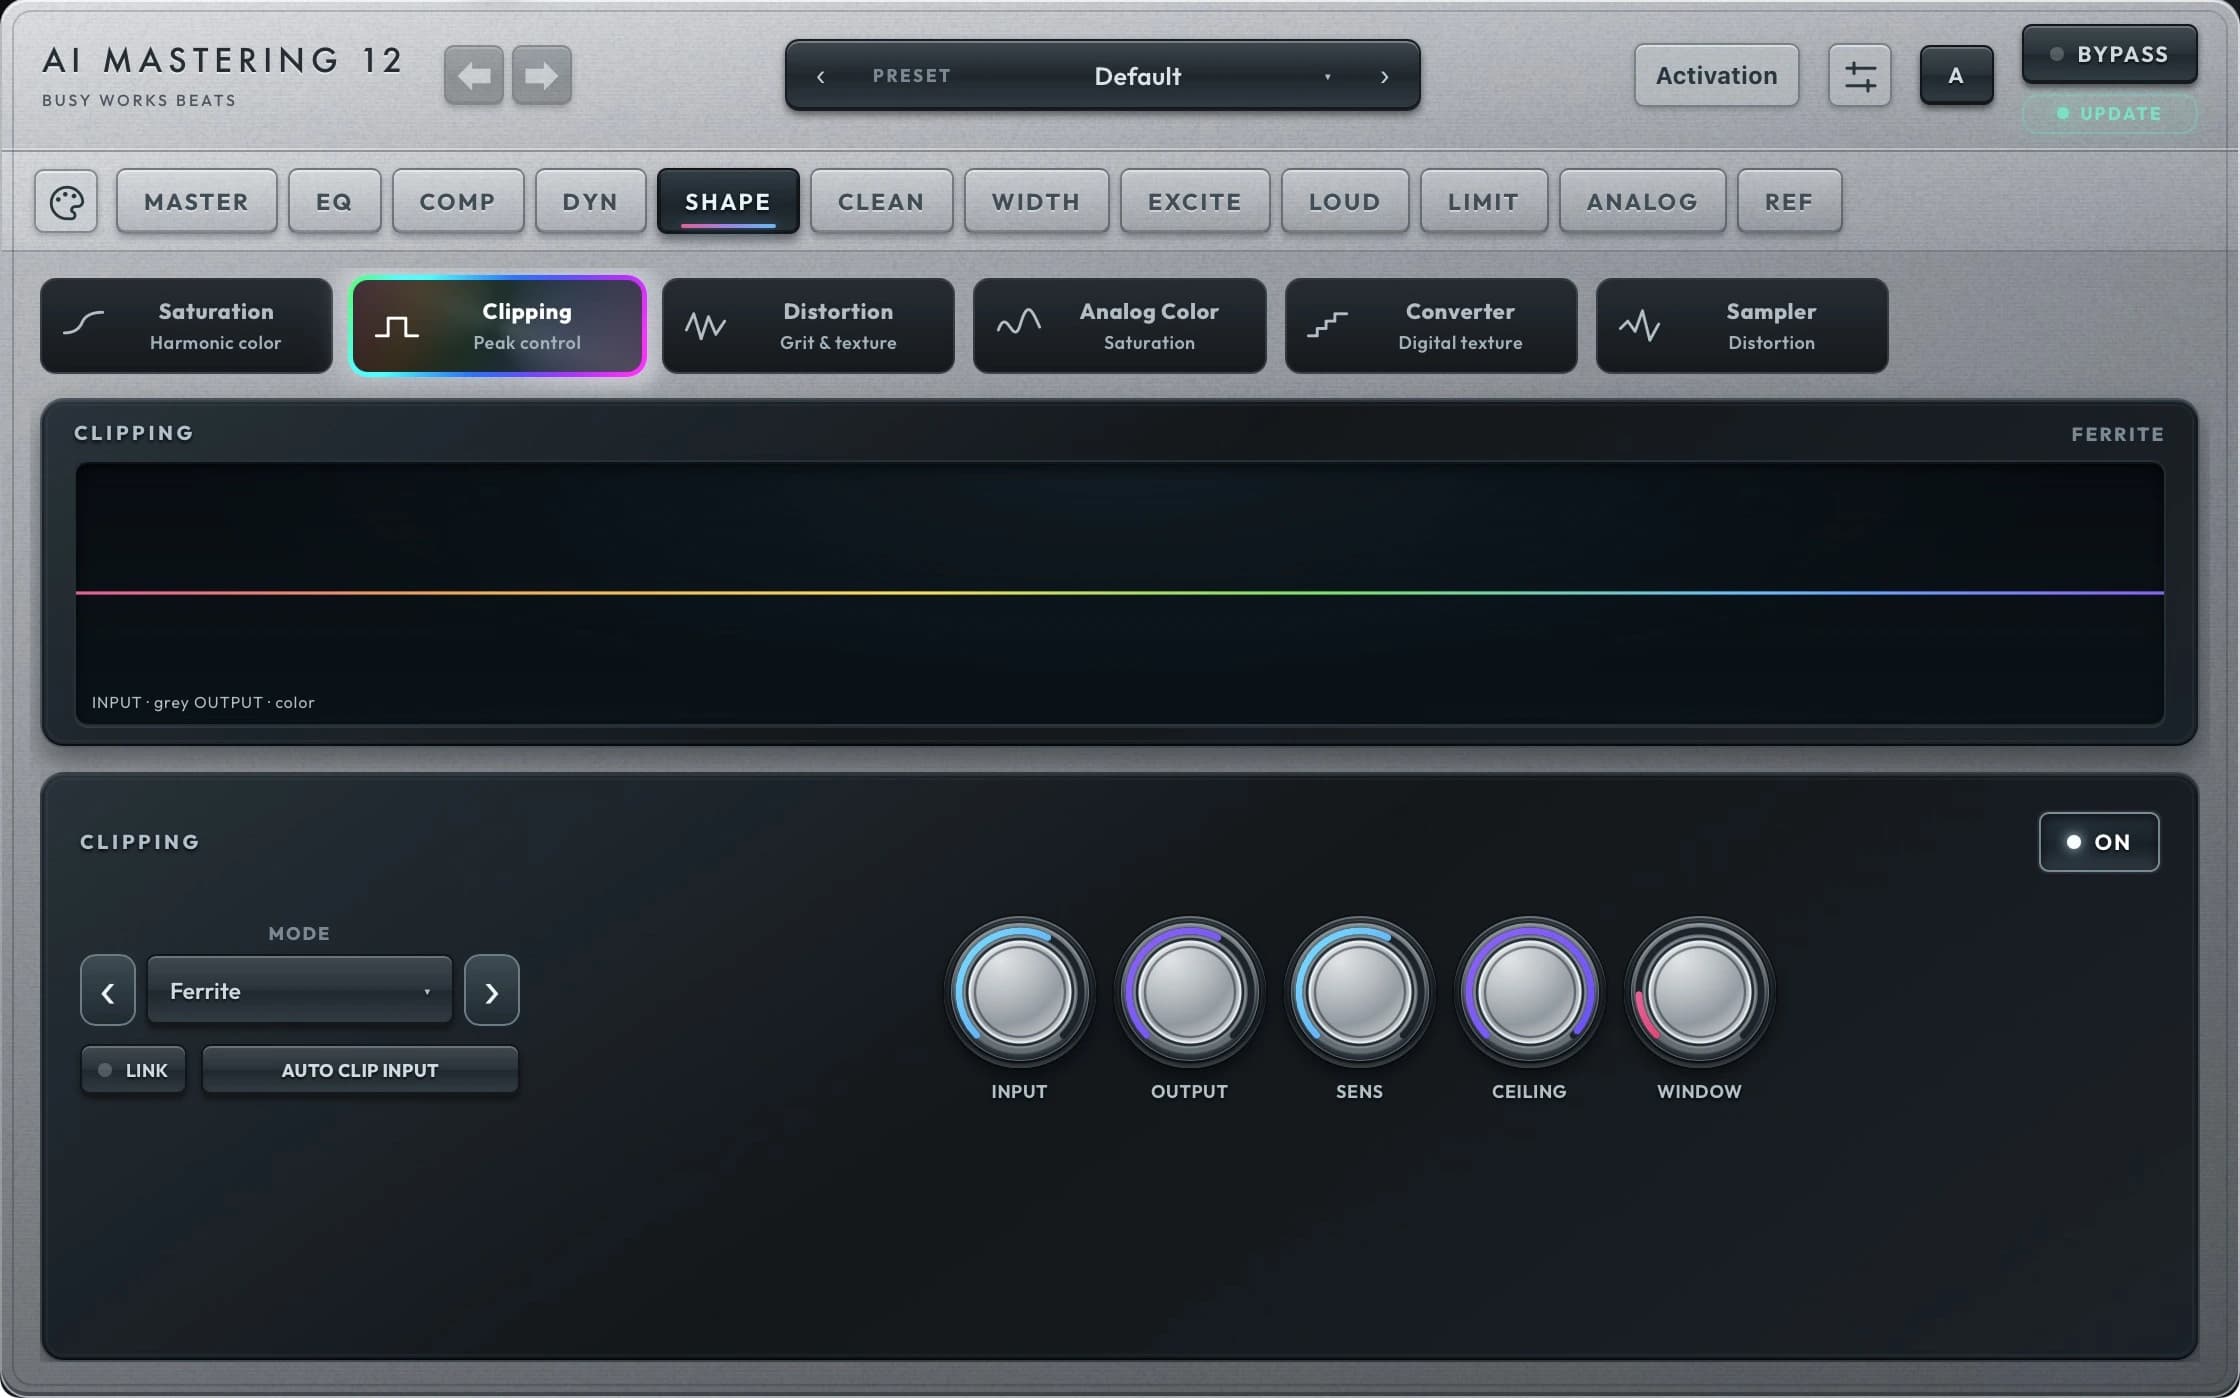Image resolution: width=2240 pixels, height=1398 pixels.
Task: Click the UPDATE button
Action: (2109, 114)
